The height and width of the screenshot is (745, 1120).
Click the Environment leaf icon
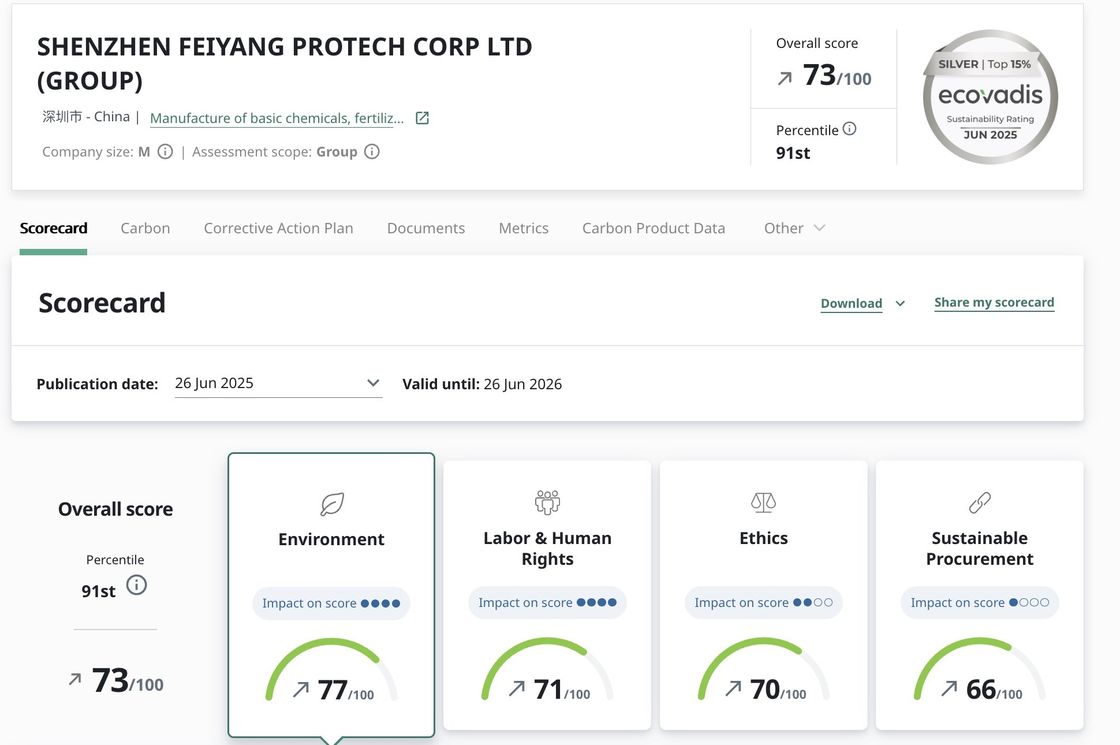pos(331,504)
